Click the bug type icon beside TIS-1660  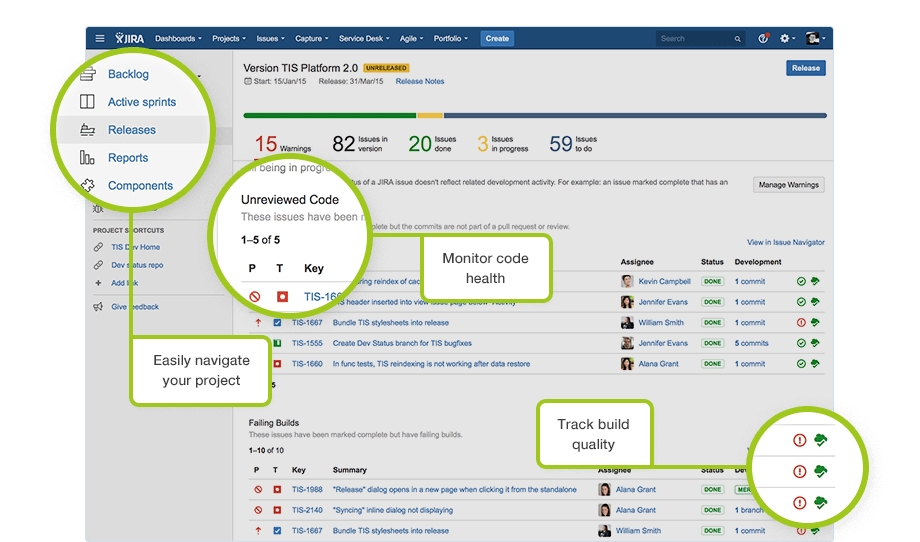click(277, 364)
